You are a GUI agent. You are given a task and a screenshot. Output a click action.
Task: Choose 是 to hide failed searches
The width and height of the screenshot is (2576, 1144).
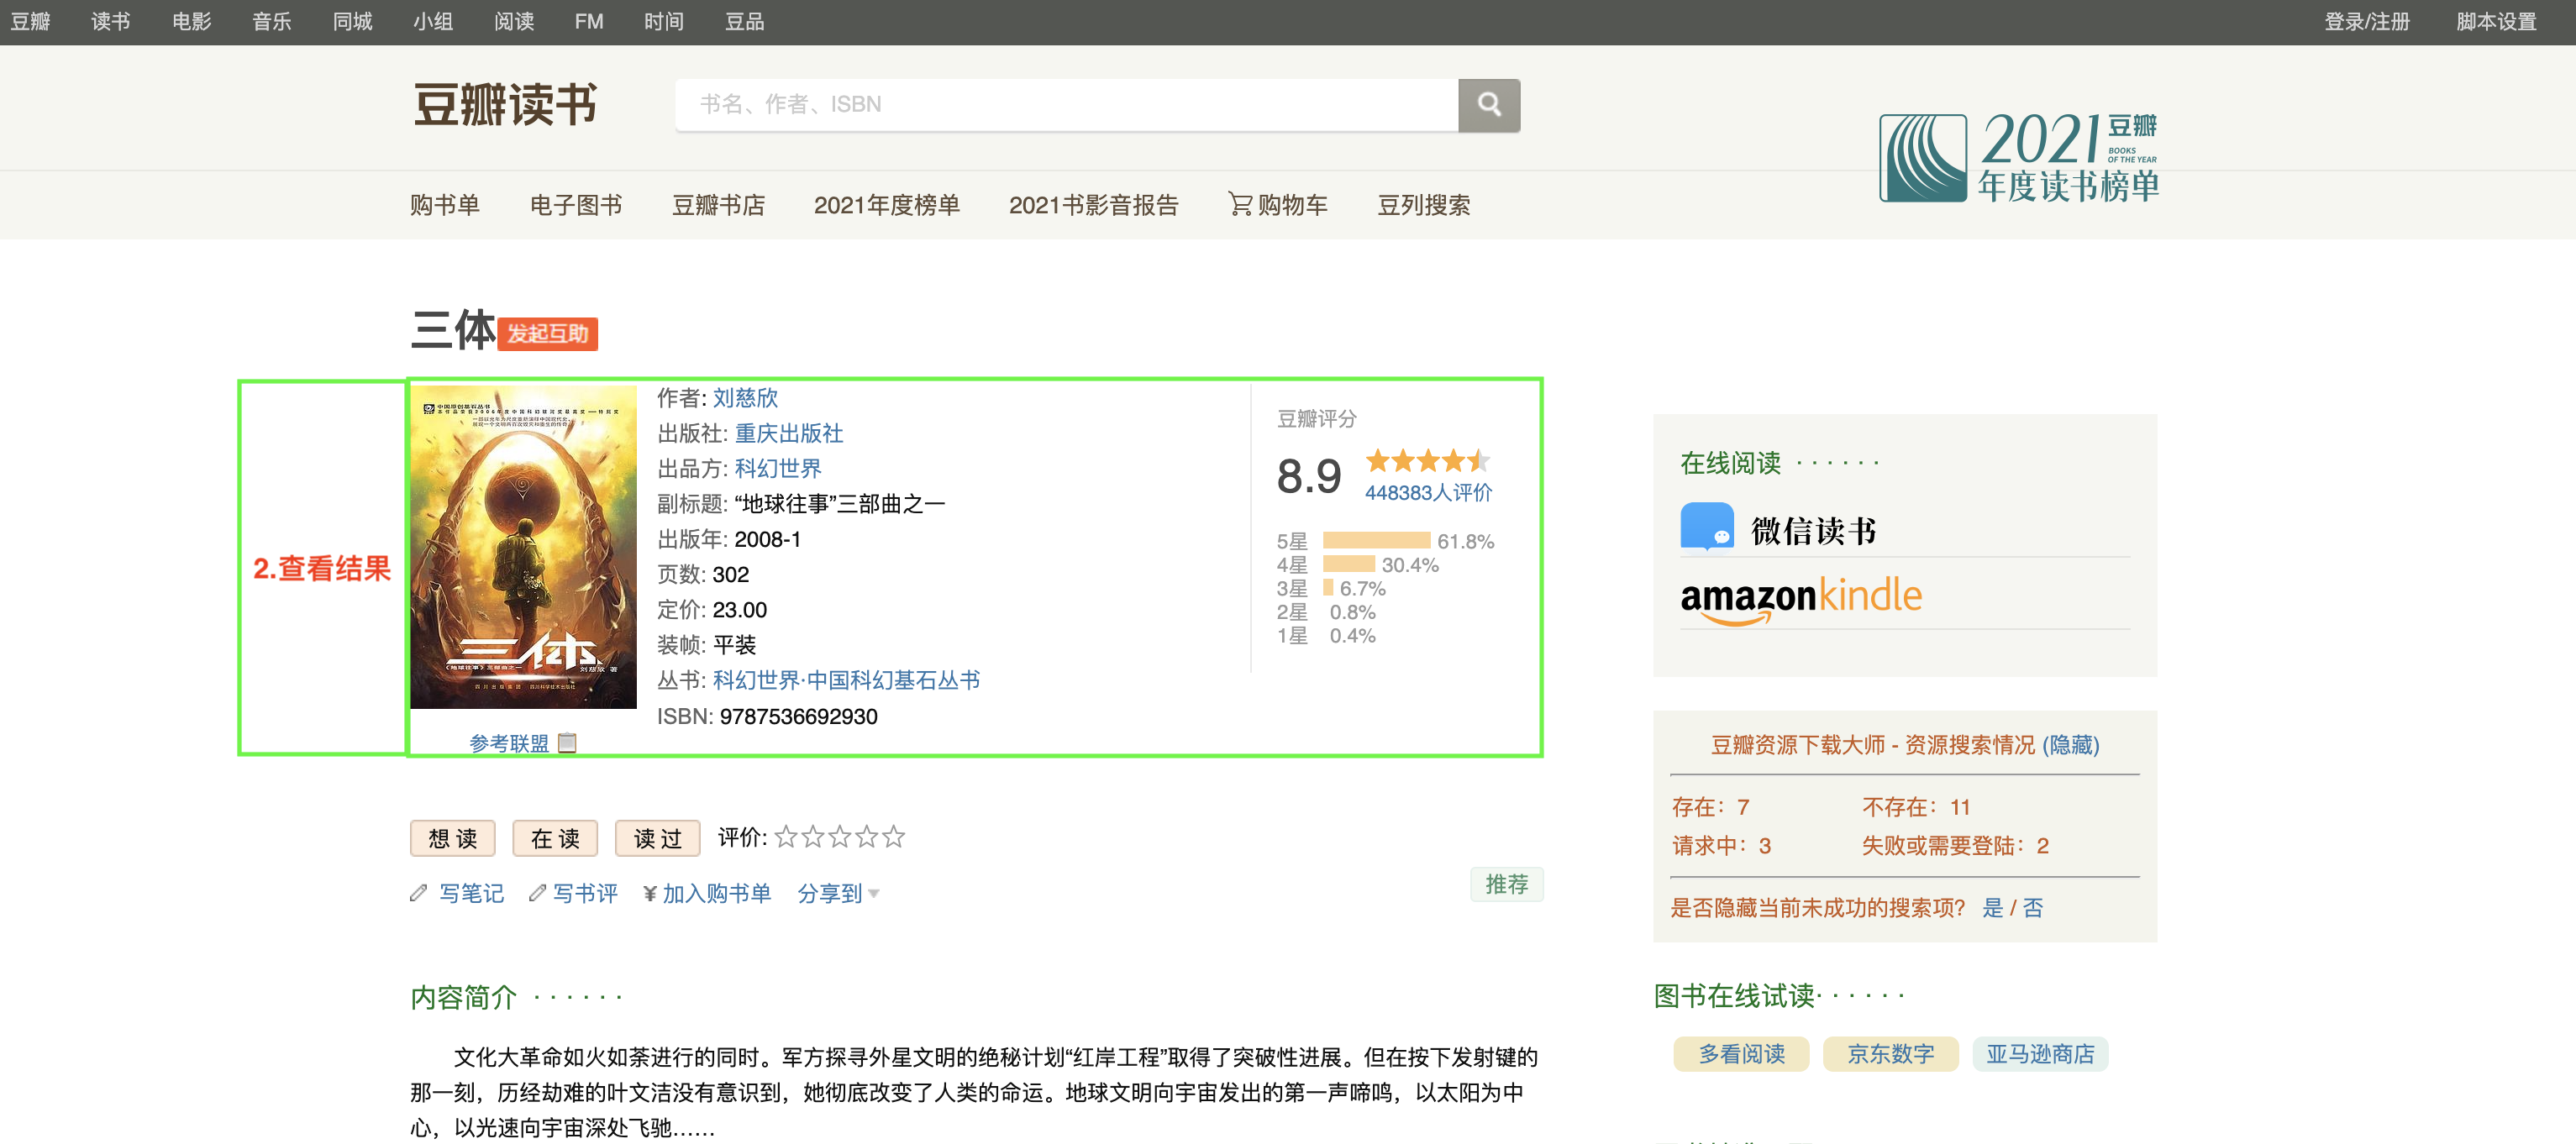coord(1992,907)
